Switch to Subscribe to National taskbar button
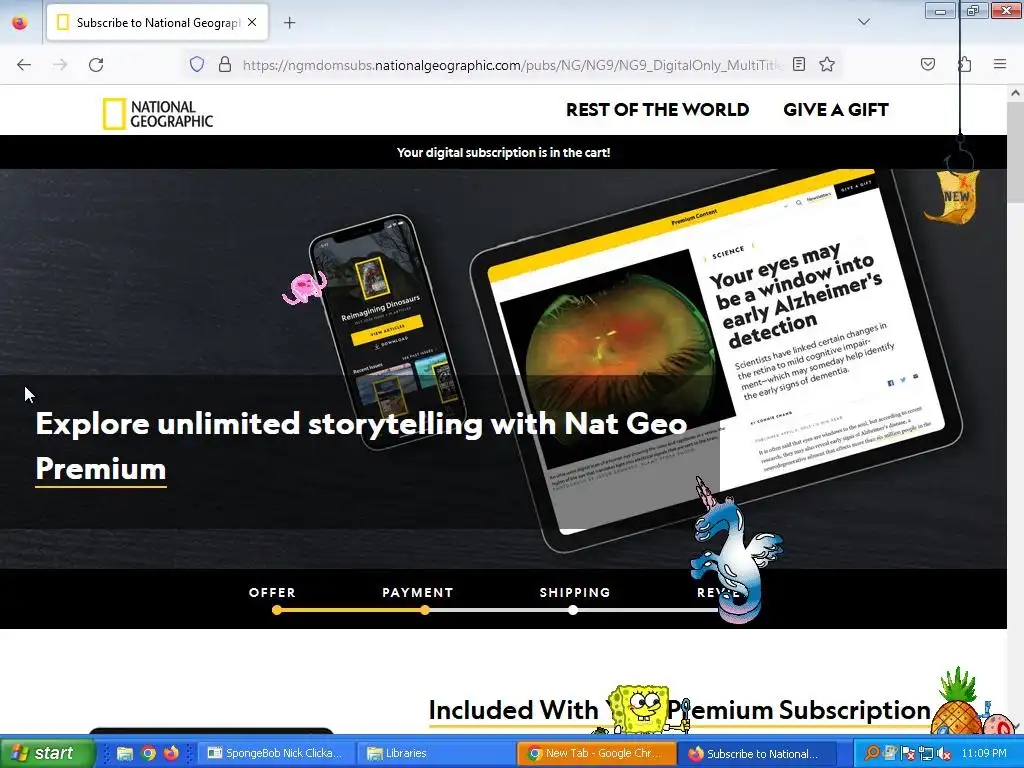The height and width of the screenshot is (768, 1024). tap(757, 753)
